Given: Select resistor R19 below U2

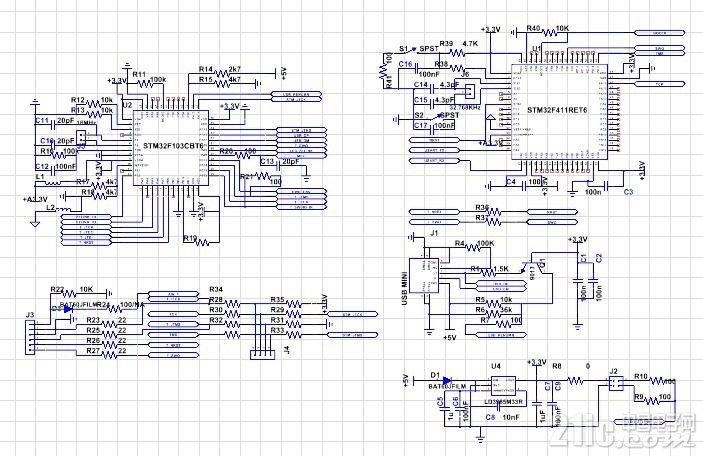Looking at the screenshot, I should pos(202,242).
